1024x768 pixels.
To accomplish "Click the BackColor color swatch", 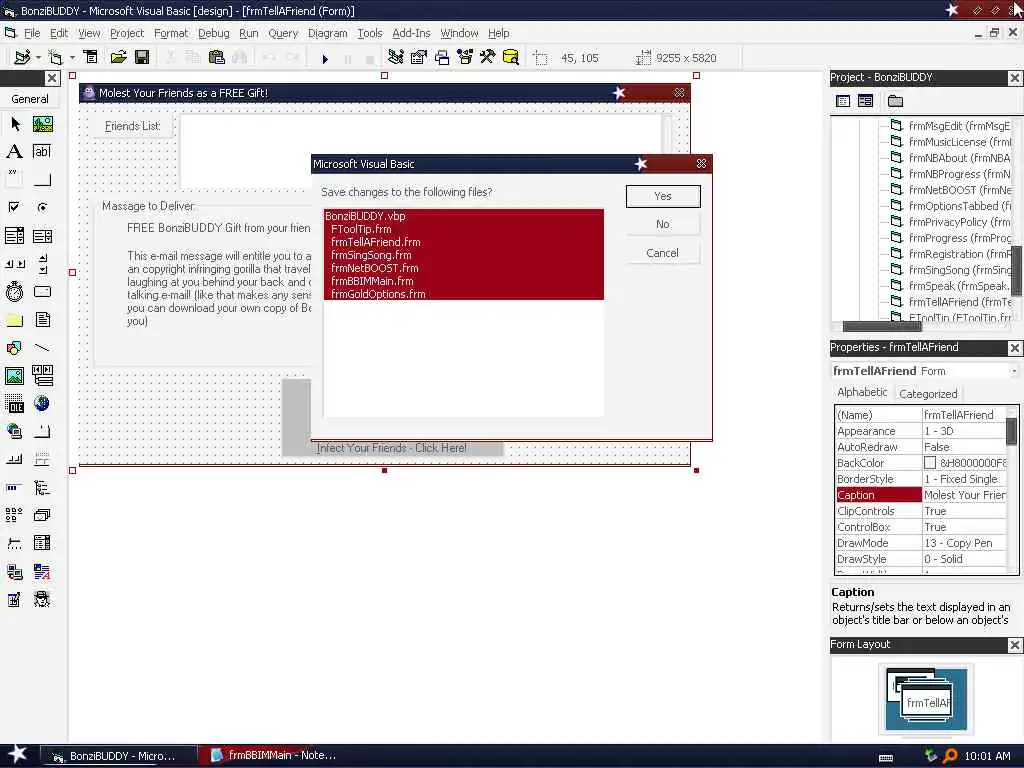I will (x=930, y=463).
